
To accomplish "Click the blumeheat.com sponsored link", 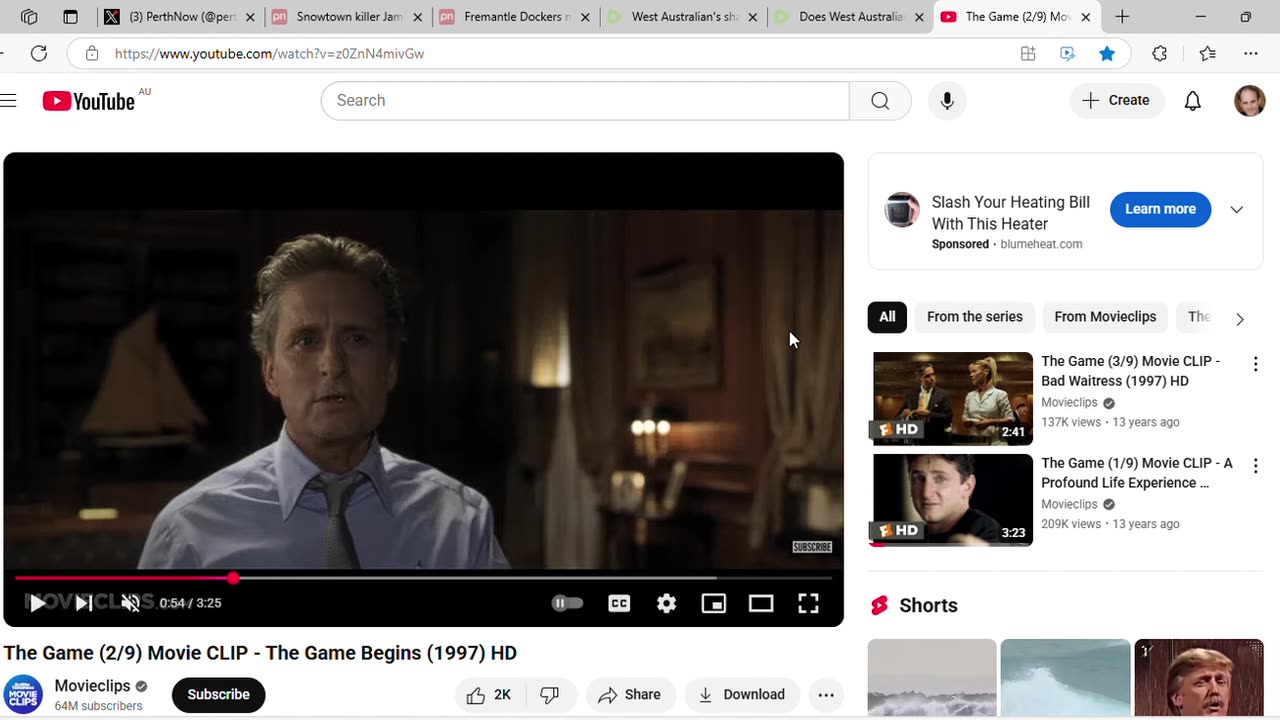I will (x=1041, y=244).
